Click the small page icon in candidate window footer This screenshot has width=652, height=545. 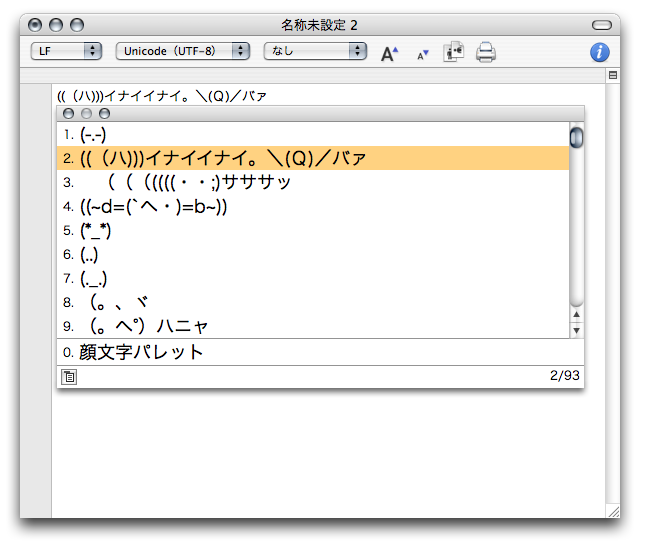click(69, 377)
